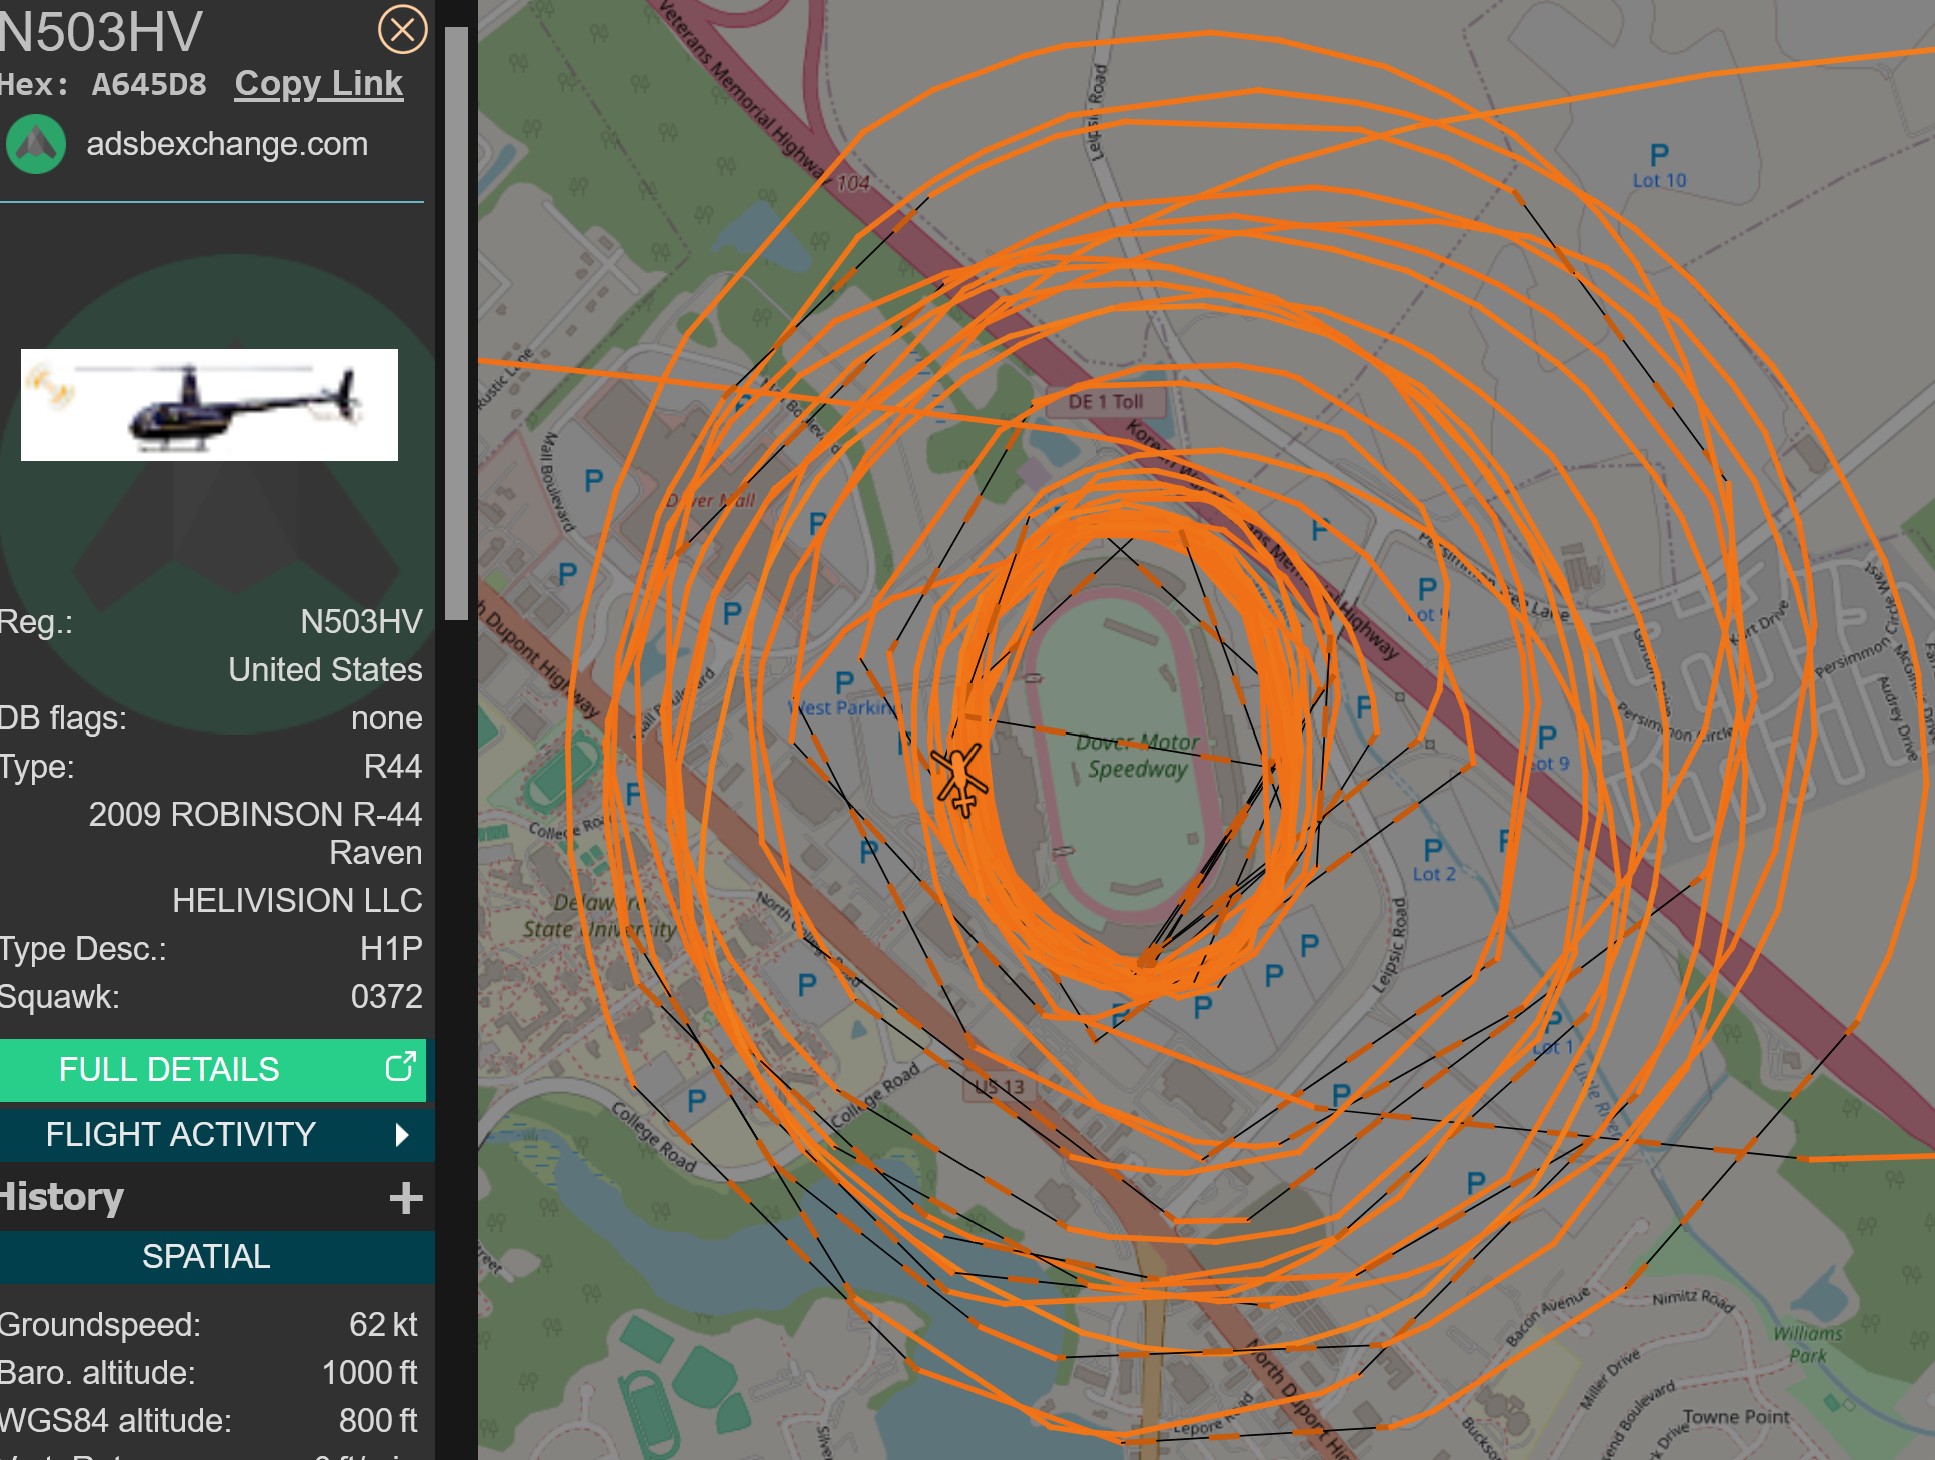Viewport: 1935px width, 1460px height.
Task: Click the Dover Motor Speedway label
Action: tap(1137, 756)
